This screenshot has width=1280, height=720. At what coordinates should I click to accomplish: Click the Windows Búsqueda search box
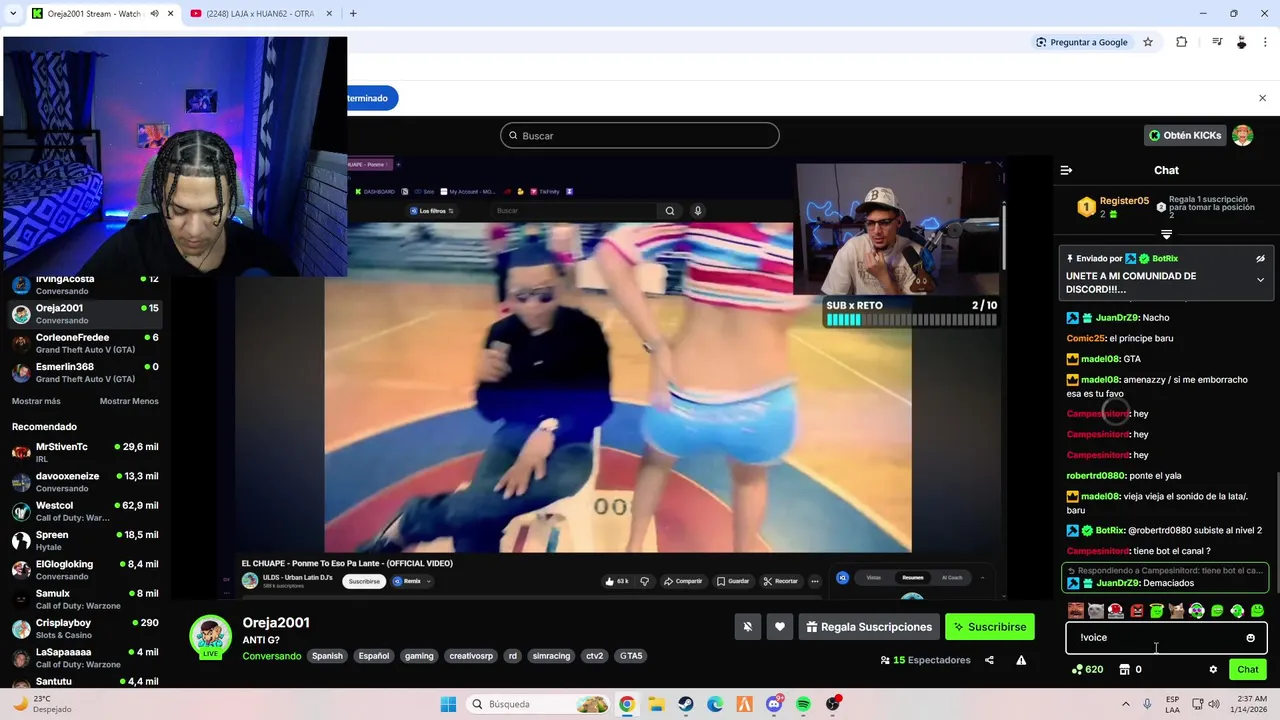tap(540, 704)
